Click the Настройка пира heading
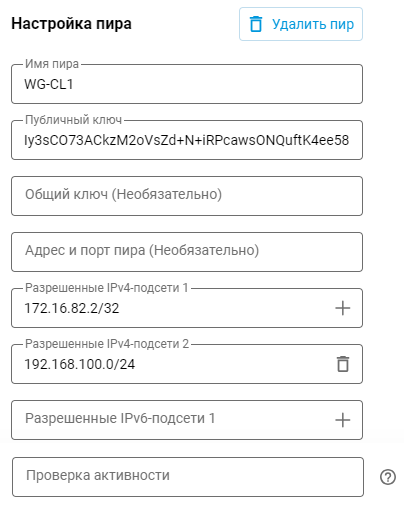 tap(71, 24)
